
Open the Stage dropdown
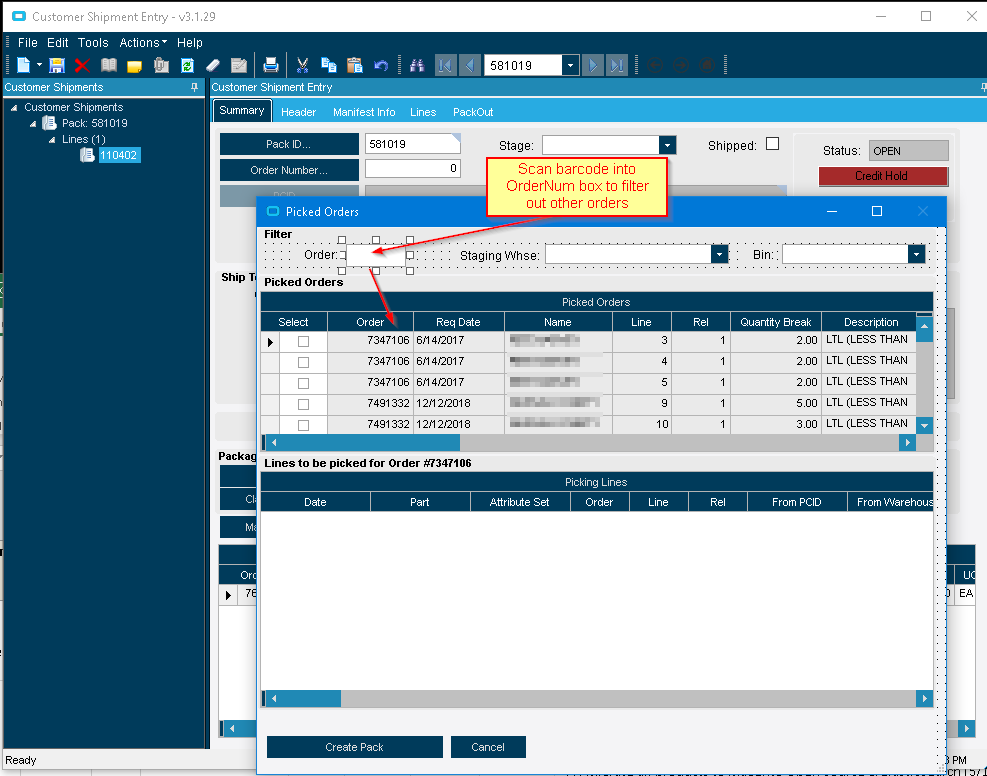[667, 145]
